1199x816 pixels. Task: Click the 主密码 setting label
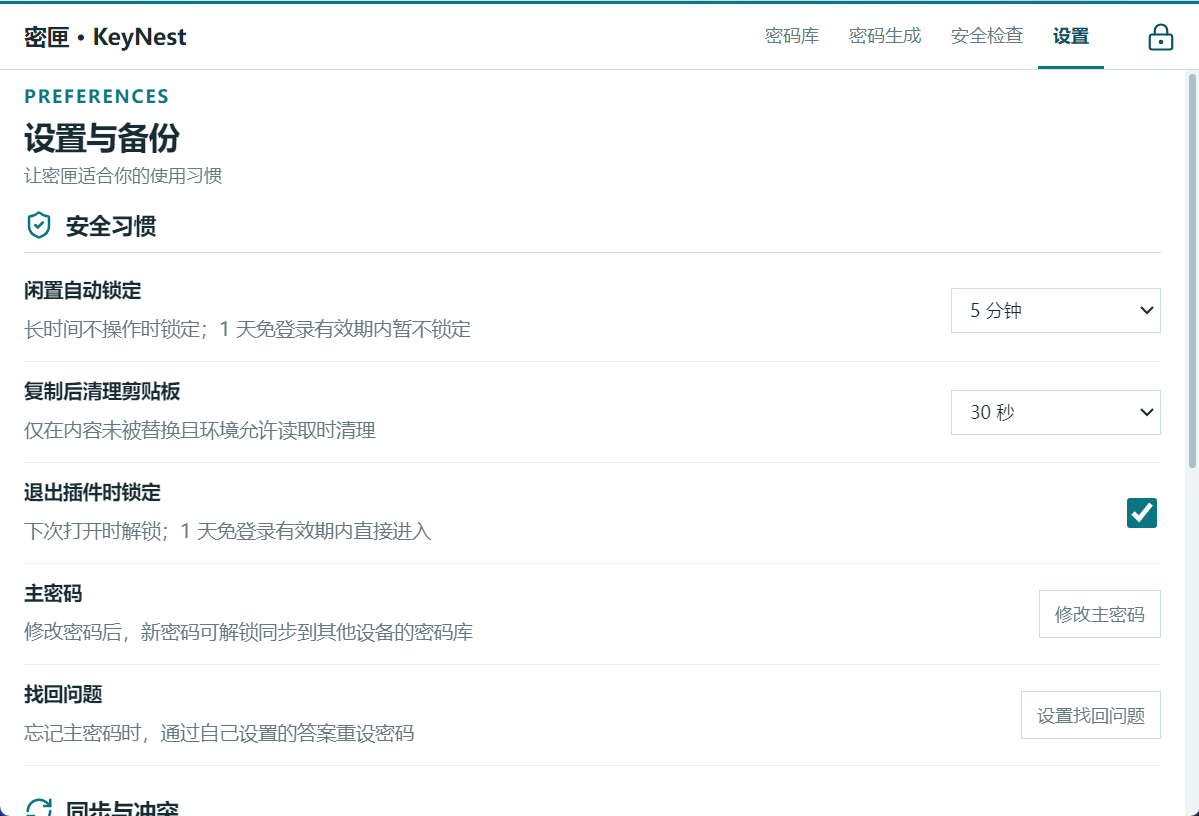(53, 593)
